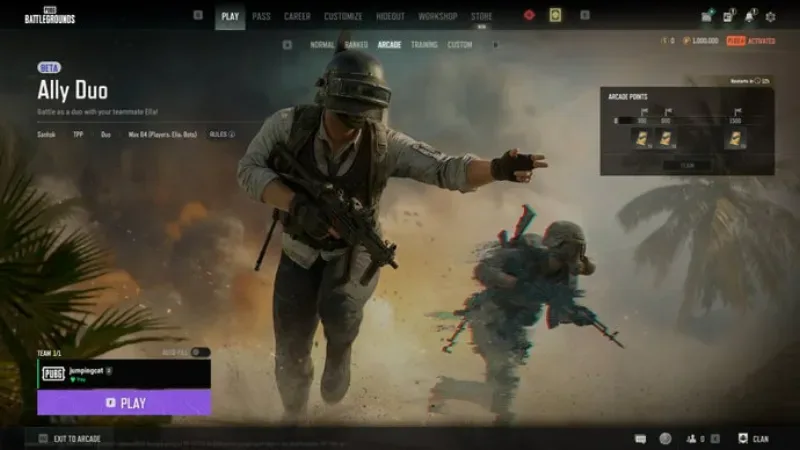Click the PUBG emblem in player card
This screenshot has width=800, height=450.
53,373
